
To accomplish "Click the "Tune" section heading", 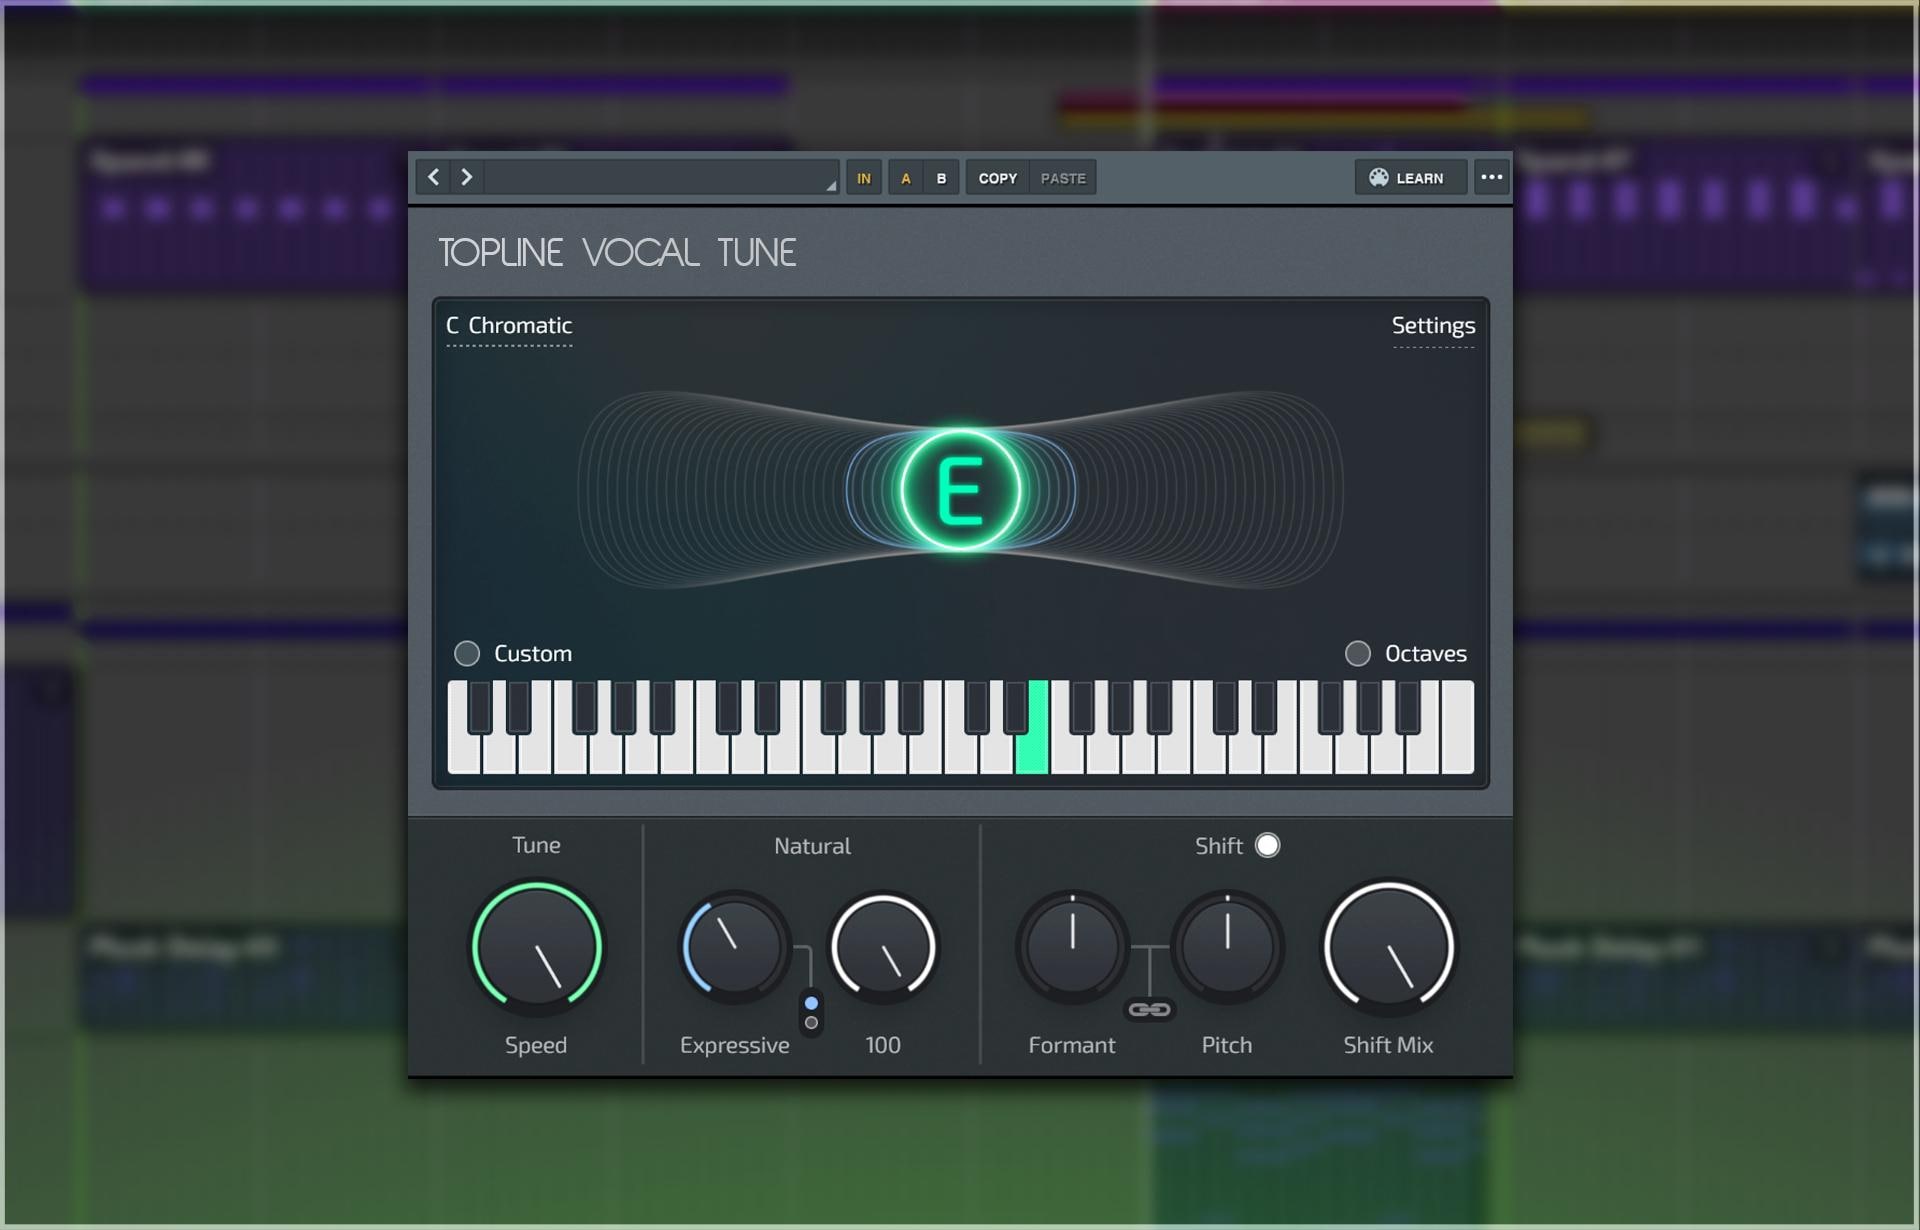I will (536, 845).
